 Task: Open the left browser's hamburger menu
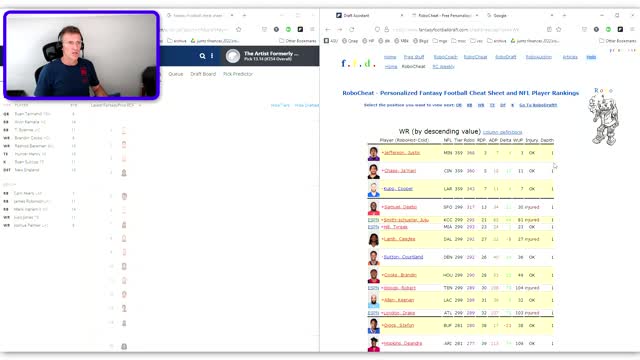coord(312,29)
